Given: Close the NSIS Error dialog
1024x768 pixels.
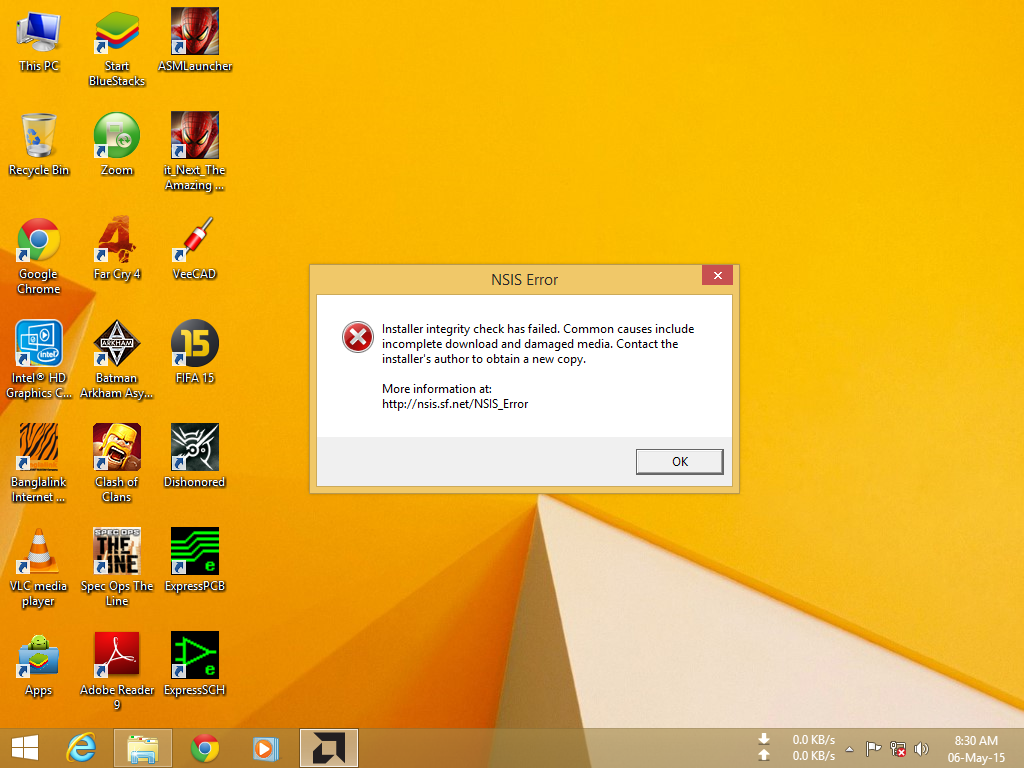Looking at the screenshot, I should tap(717, 275).
